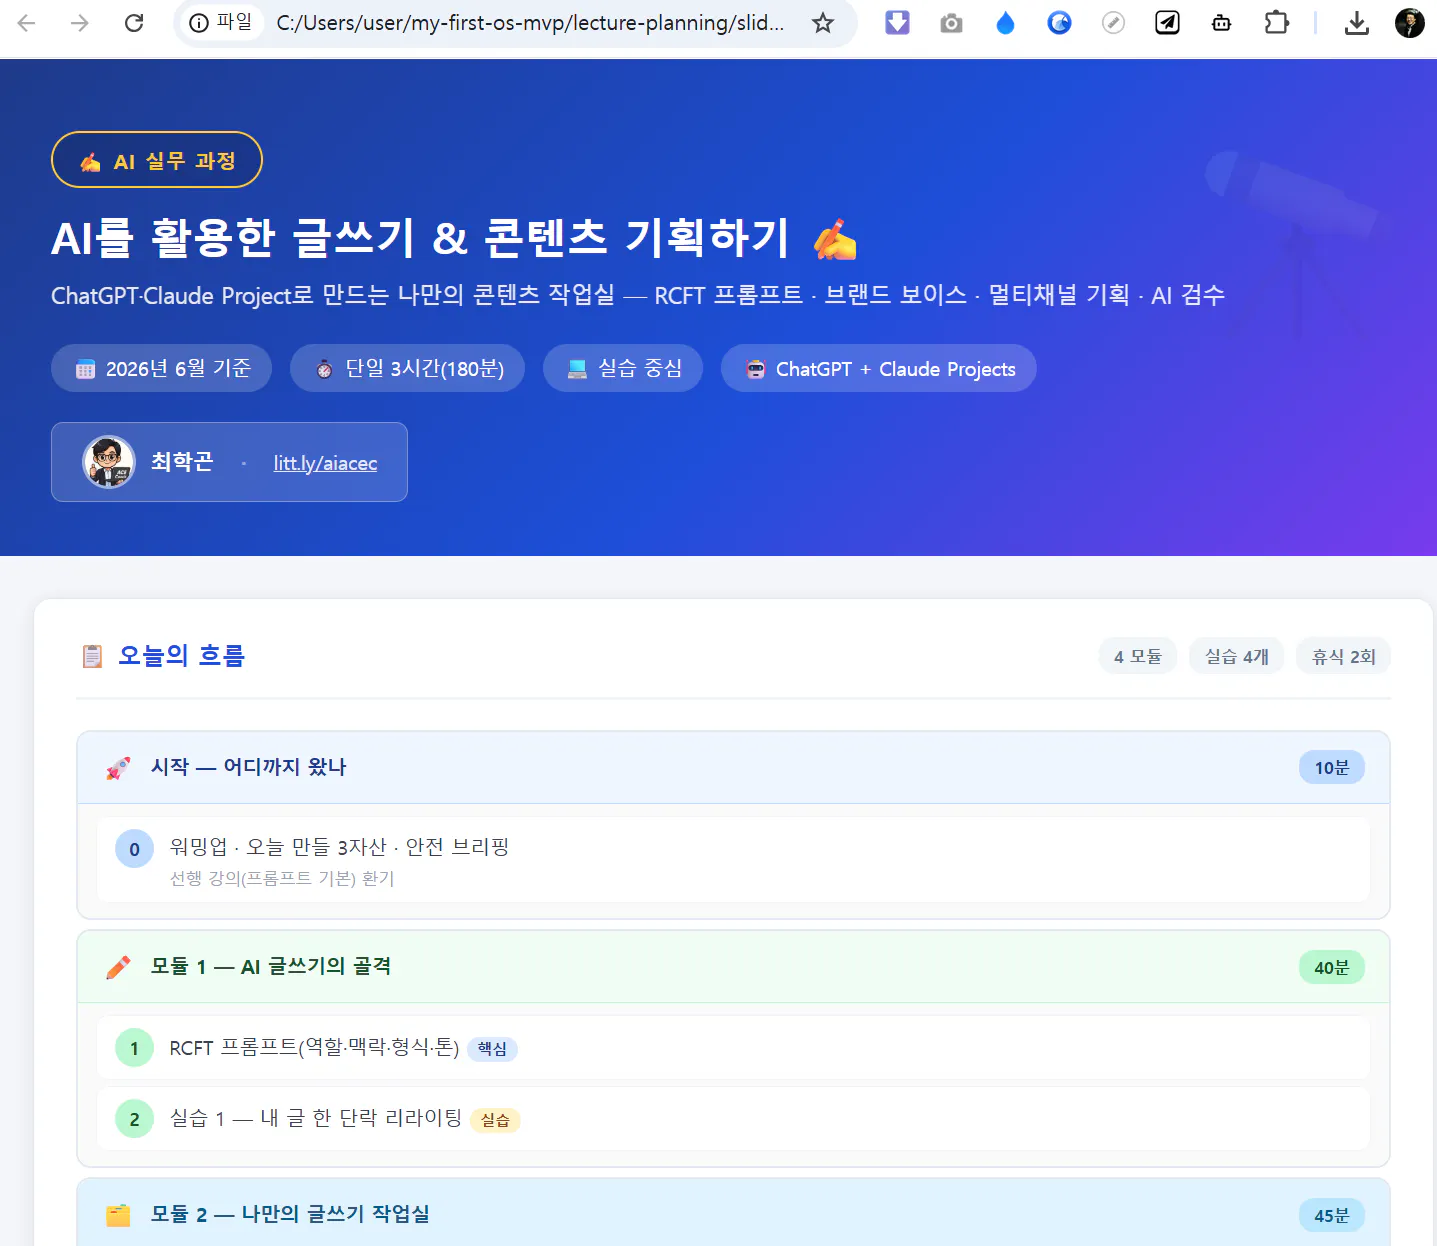Click the robot icon beside ChatGPT

[756, 369]
